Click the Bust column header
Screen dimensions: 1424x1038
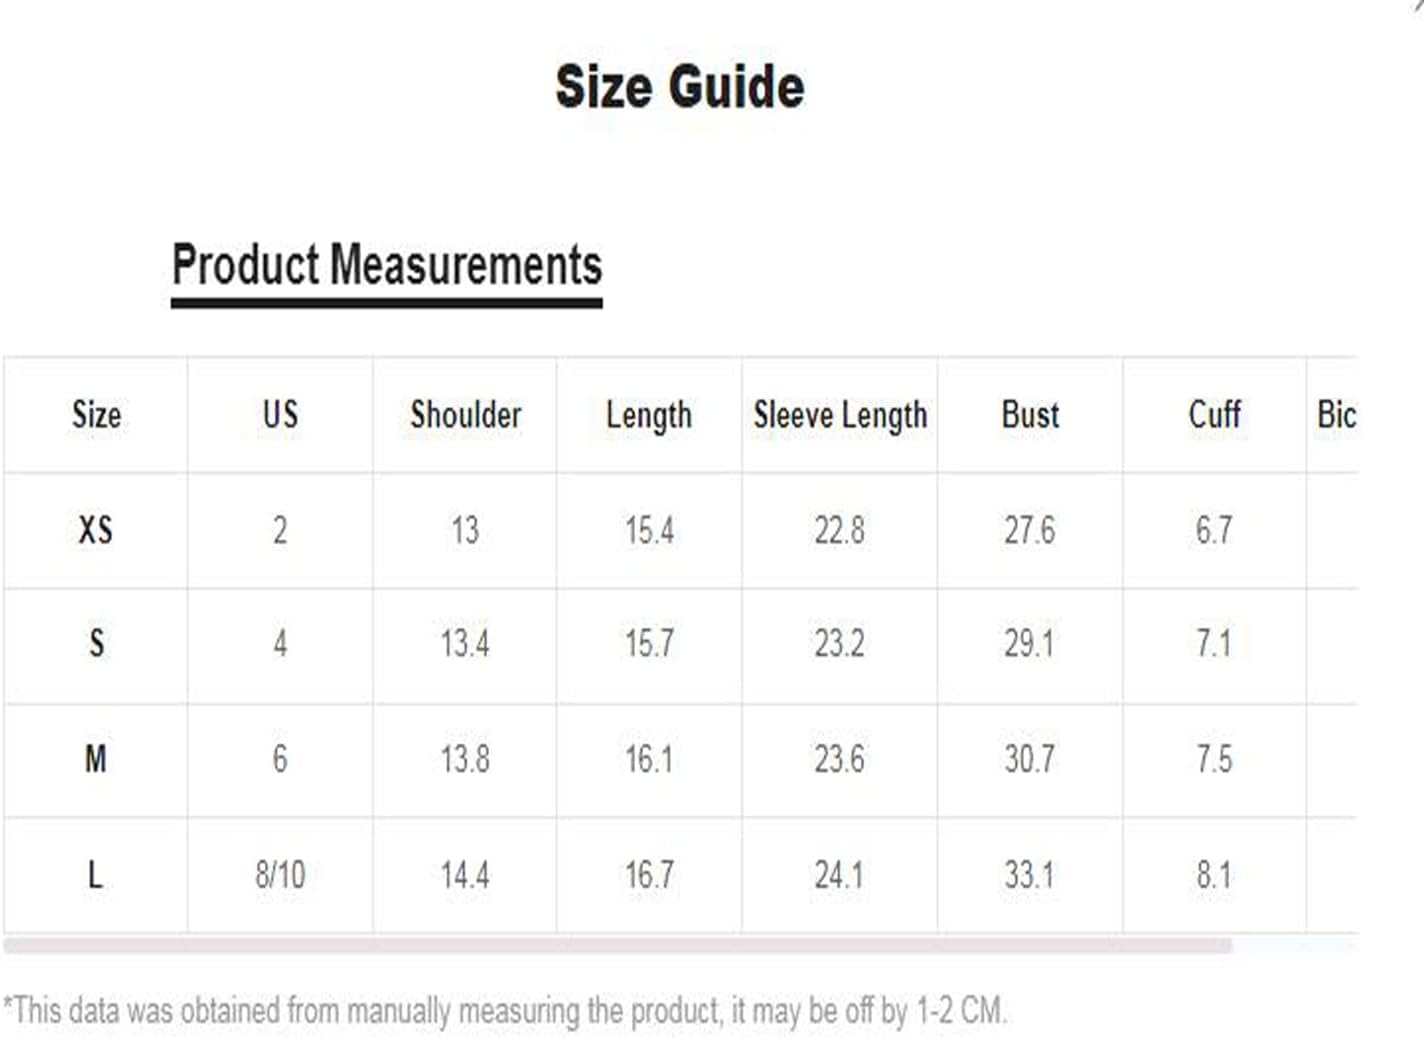click(1030, 415)
